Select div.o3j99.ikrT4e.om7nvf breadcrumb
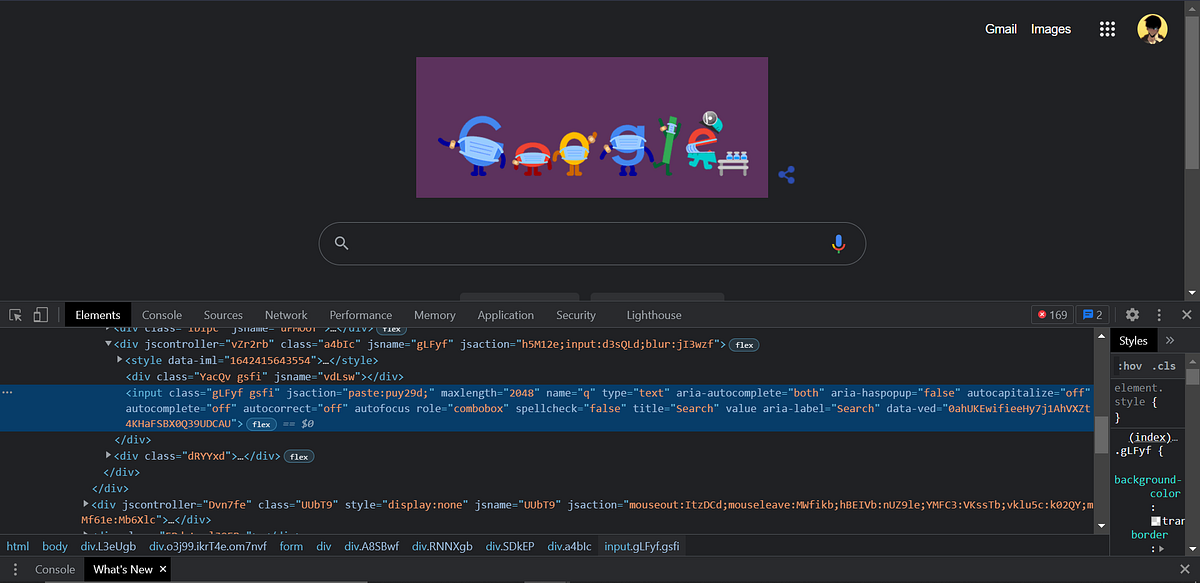Image resolution: width=1200 pixels, height=583 pixels. point(208,546)
